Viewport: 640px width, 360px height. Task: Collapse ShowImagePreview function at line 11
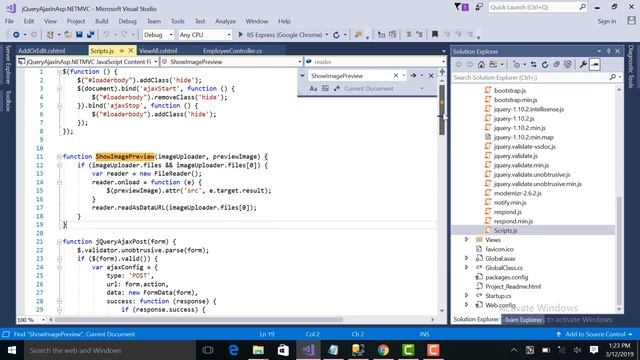[59, 157]
